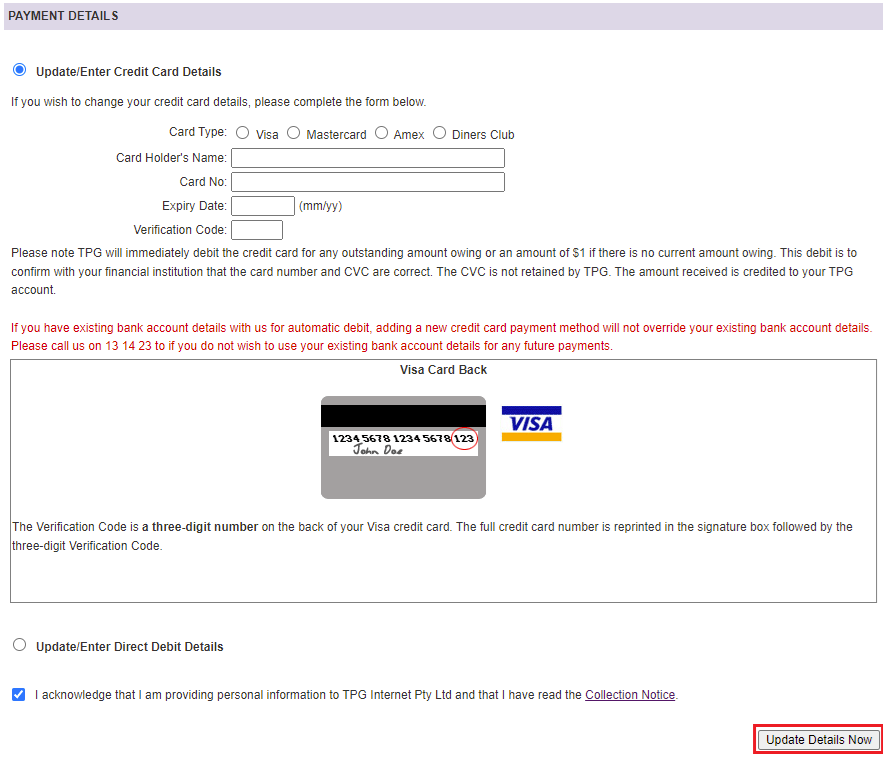The width and height of the screenshot is (887, 784).
Task: Click the (mm/yy) format hint
Action: point(321,206)
